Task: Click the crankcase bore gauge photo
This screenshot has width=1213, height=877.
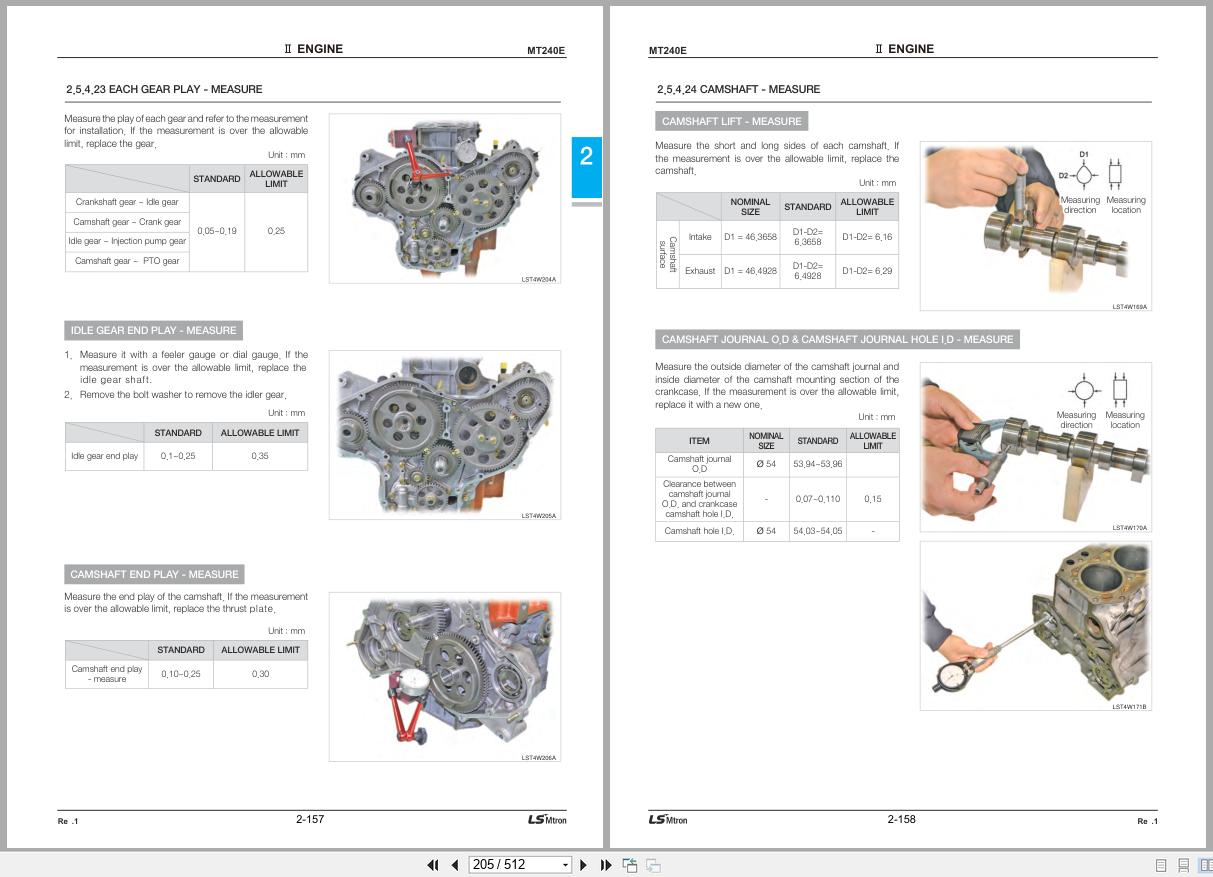Action: tap(1036, 626)
